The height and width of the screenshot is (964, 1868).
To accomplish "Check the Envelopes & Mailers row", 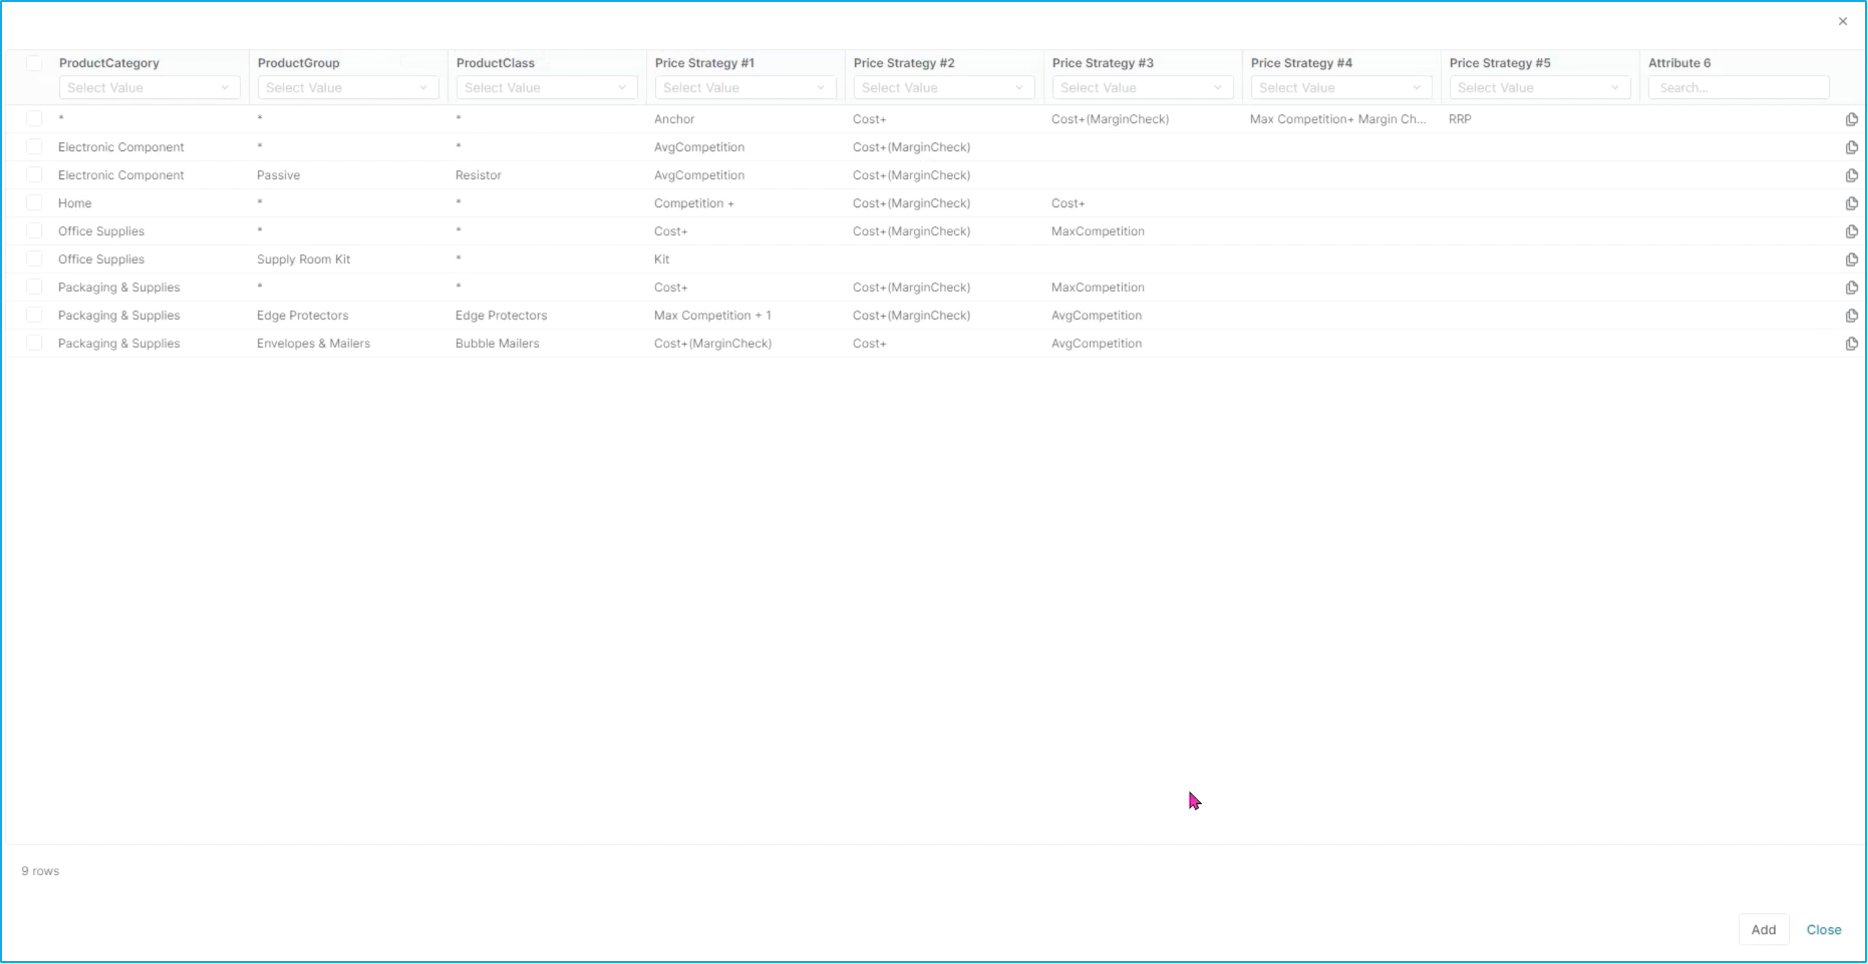I will (x=34, y=343).
